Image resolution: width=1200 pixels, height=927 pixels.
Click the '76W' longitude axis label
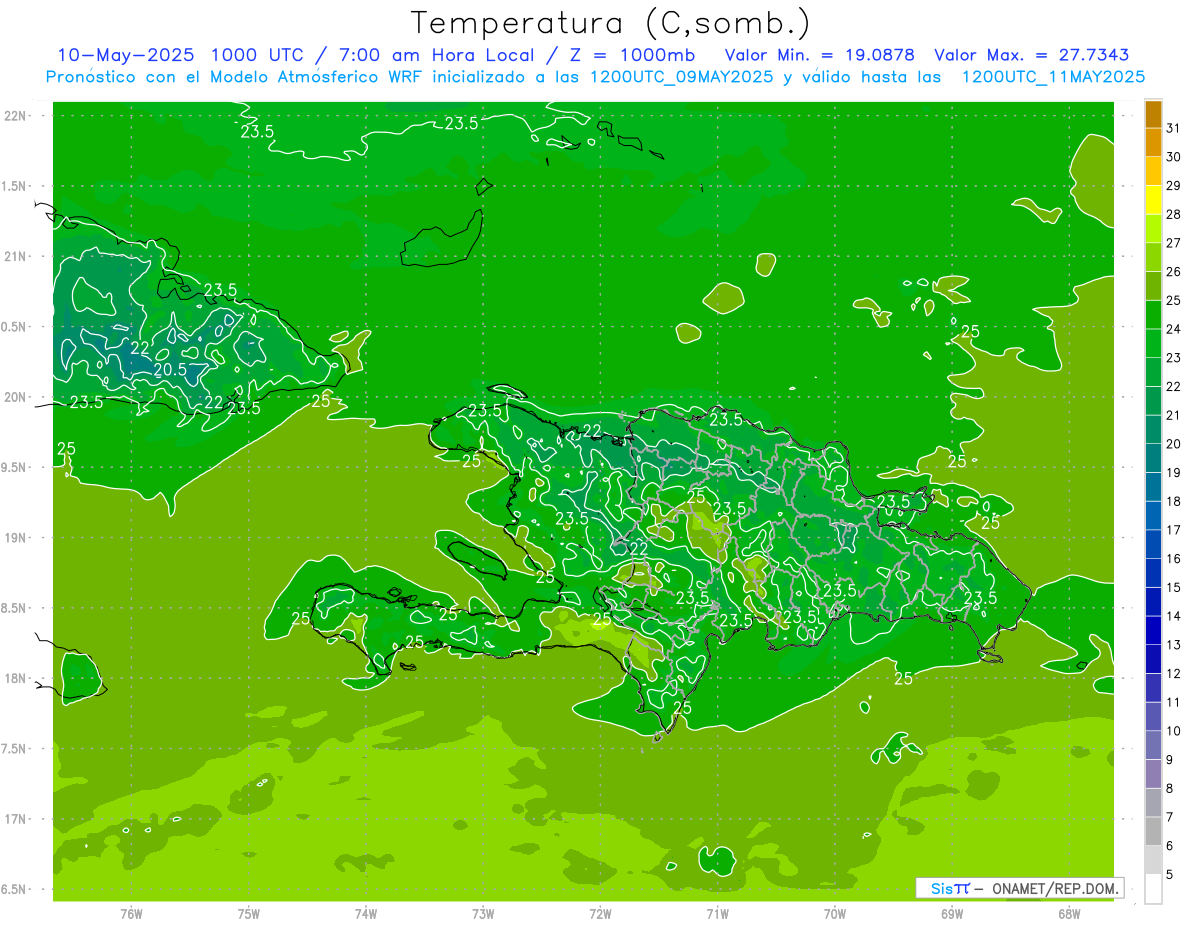click(131, 914)
